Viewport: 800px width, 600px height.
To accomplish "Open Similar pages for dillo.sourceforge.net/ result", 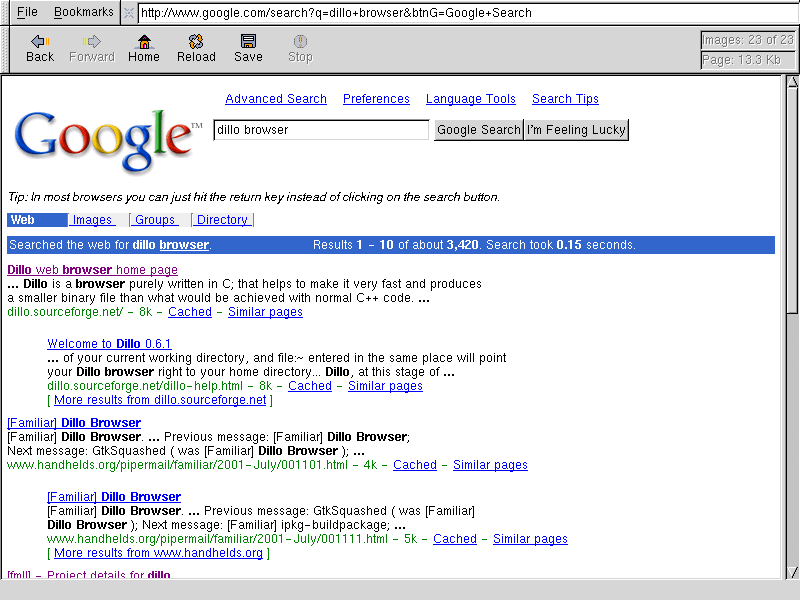I will [x=265, y=312].
